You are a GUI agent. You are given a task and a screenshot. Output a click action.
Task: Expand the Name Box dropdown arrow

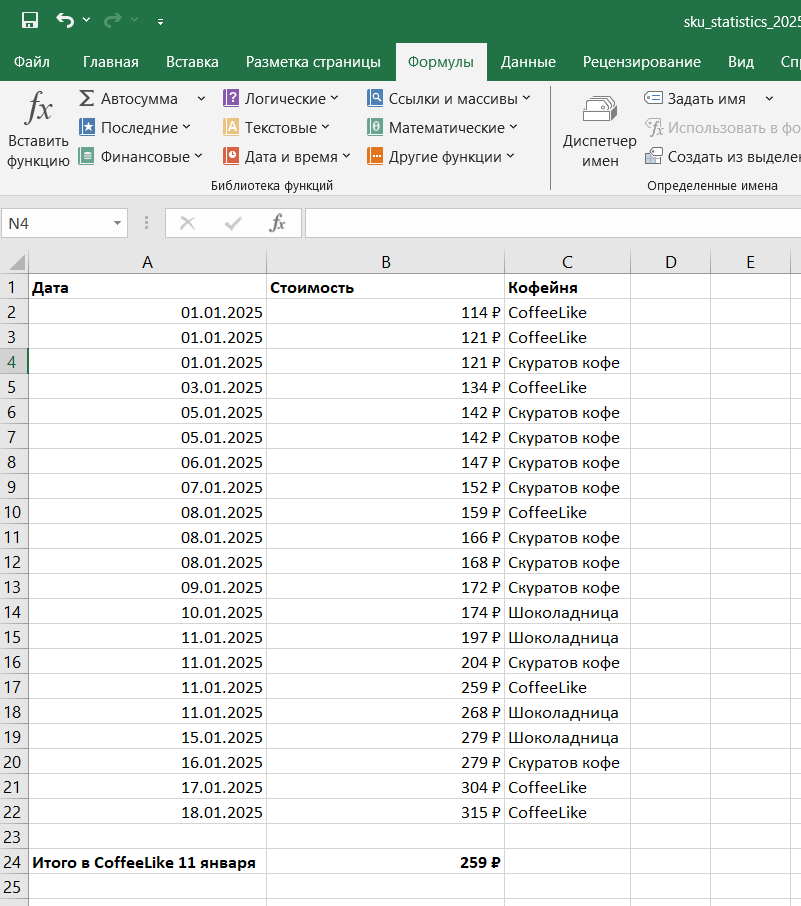pyautogui.click(x=118, y=224)
